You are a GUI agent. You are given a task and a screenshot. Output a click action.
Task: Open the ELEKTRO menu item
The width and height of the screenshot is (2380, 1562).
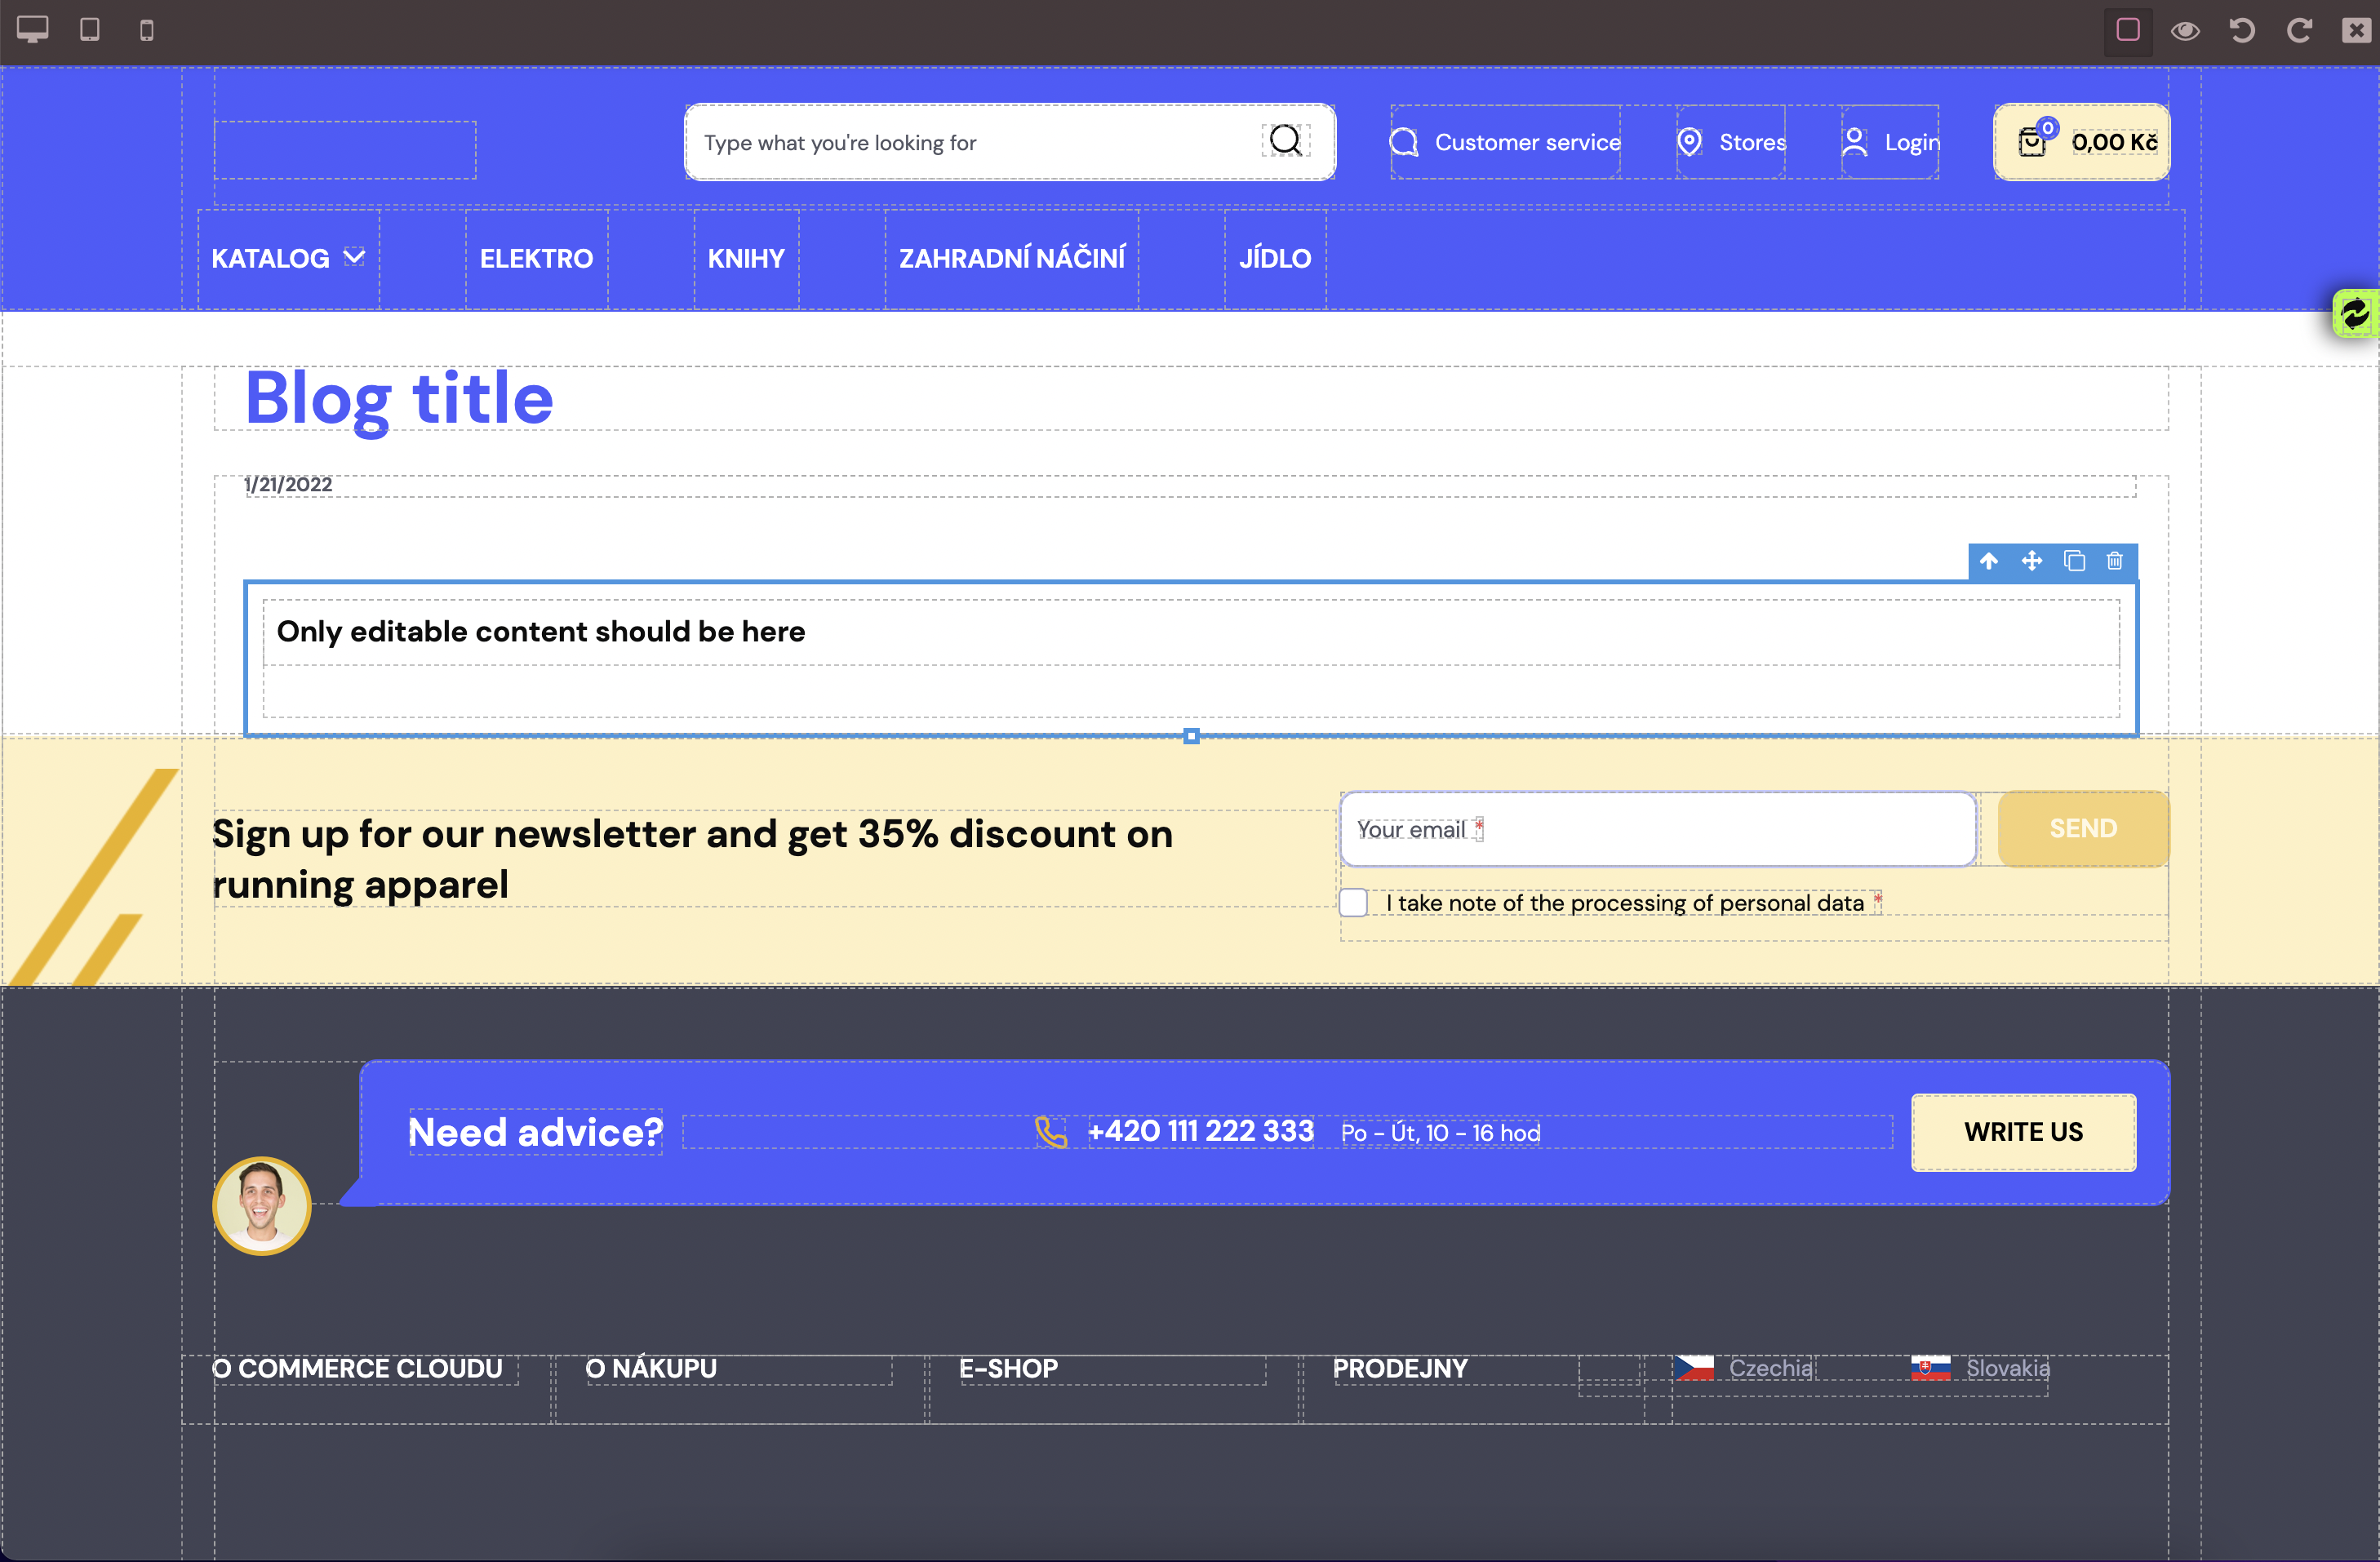point(537,259)
